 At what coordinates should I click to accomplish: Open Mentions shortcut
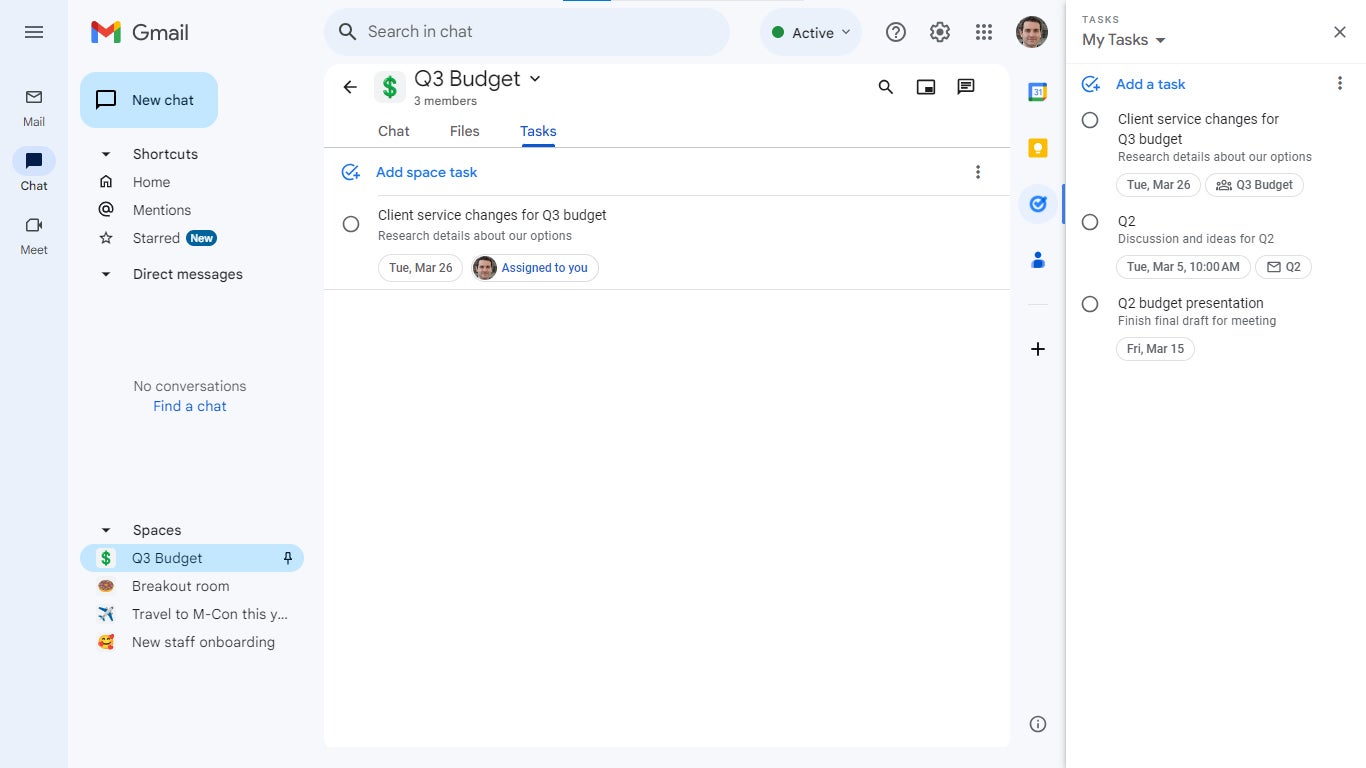pos(161,210)
